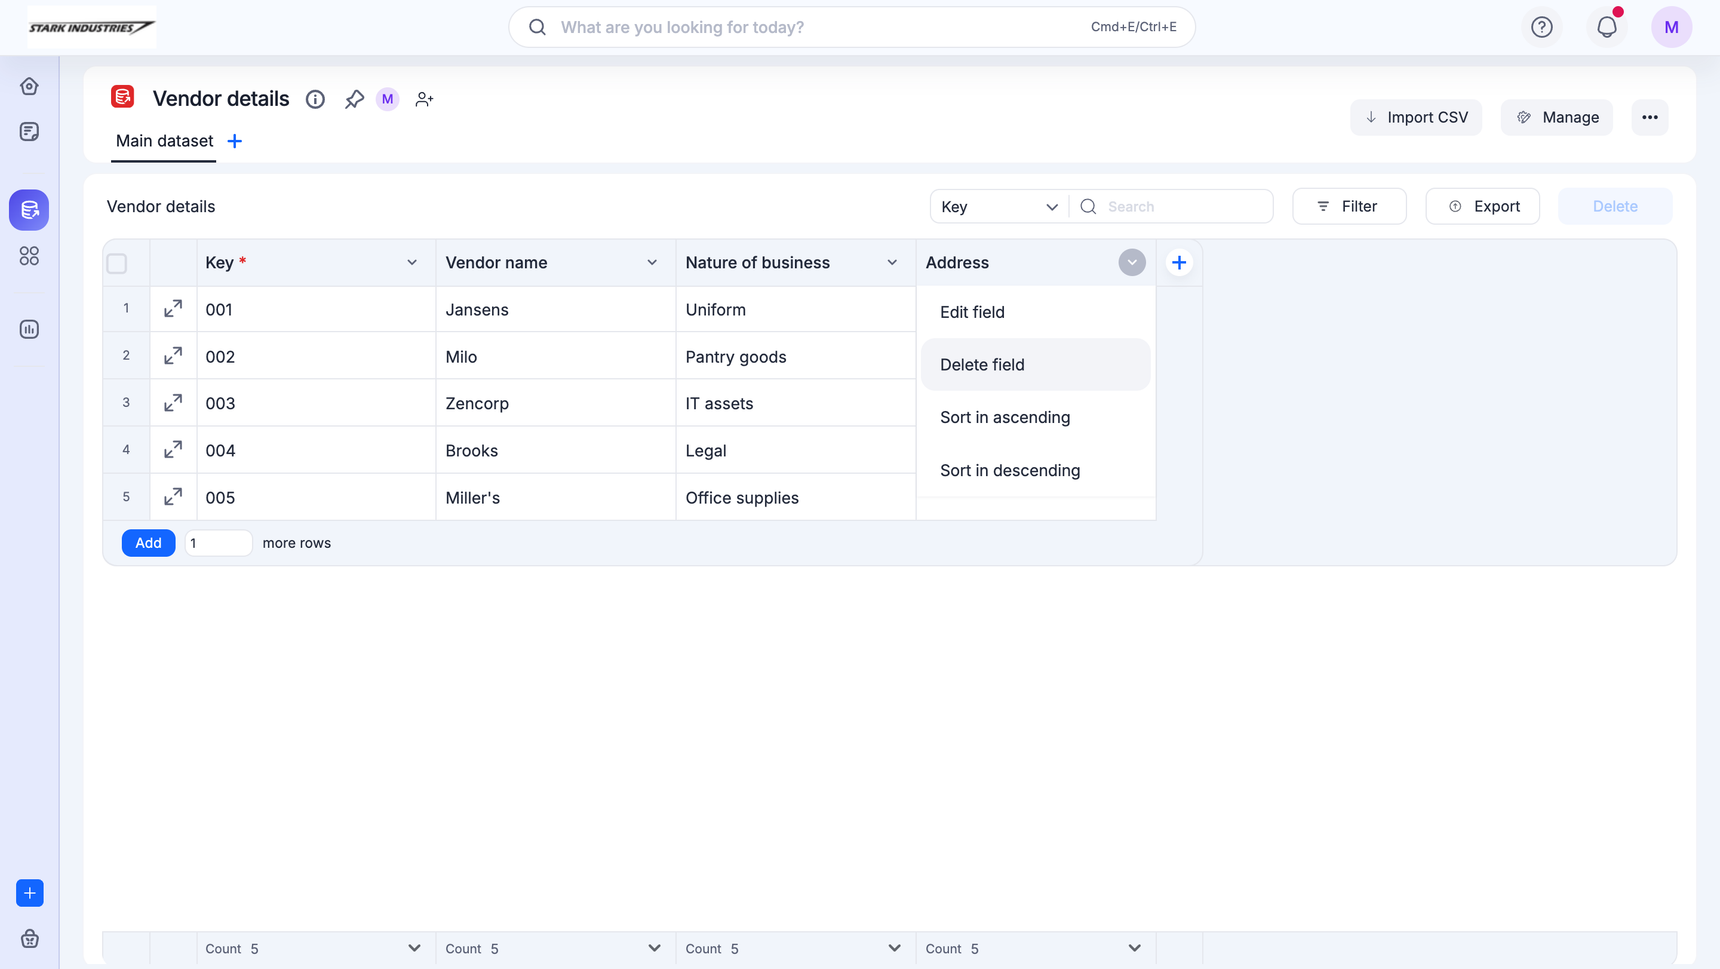This screenshot has height=969, width=1720.
Task: Open the more options ellipsis button
Action: click(x=1649, y=117)
